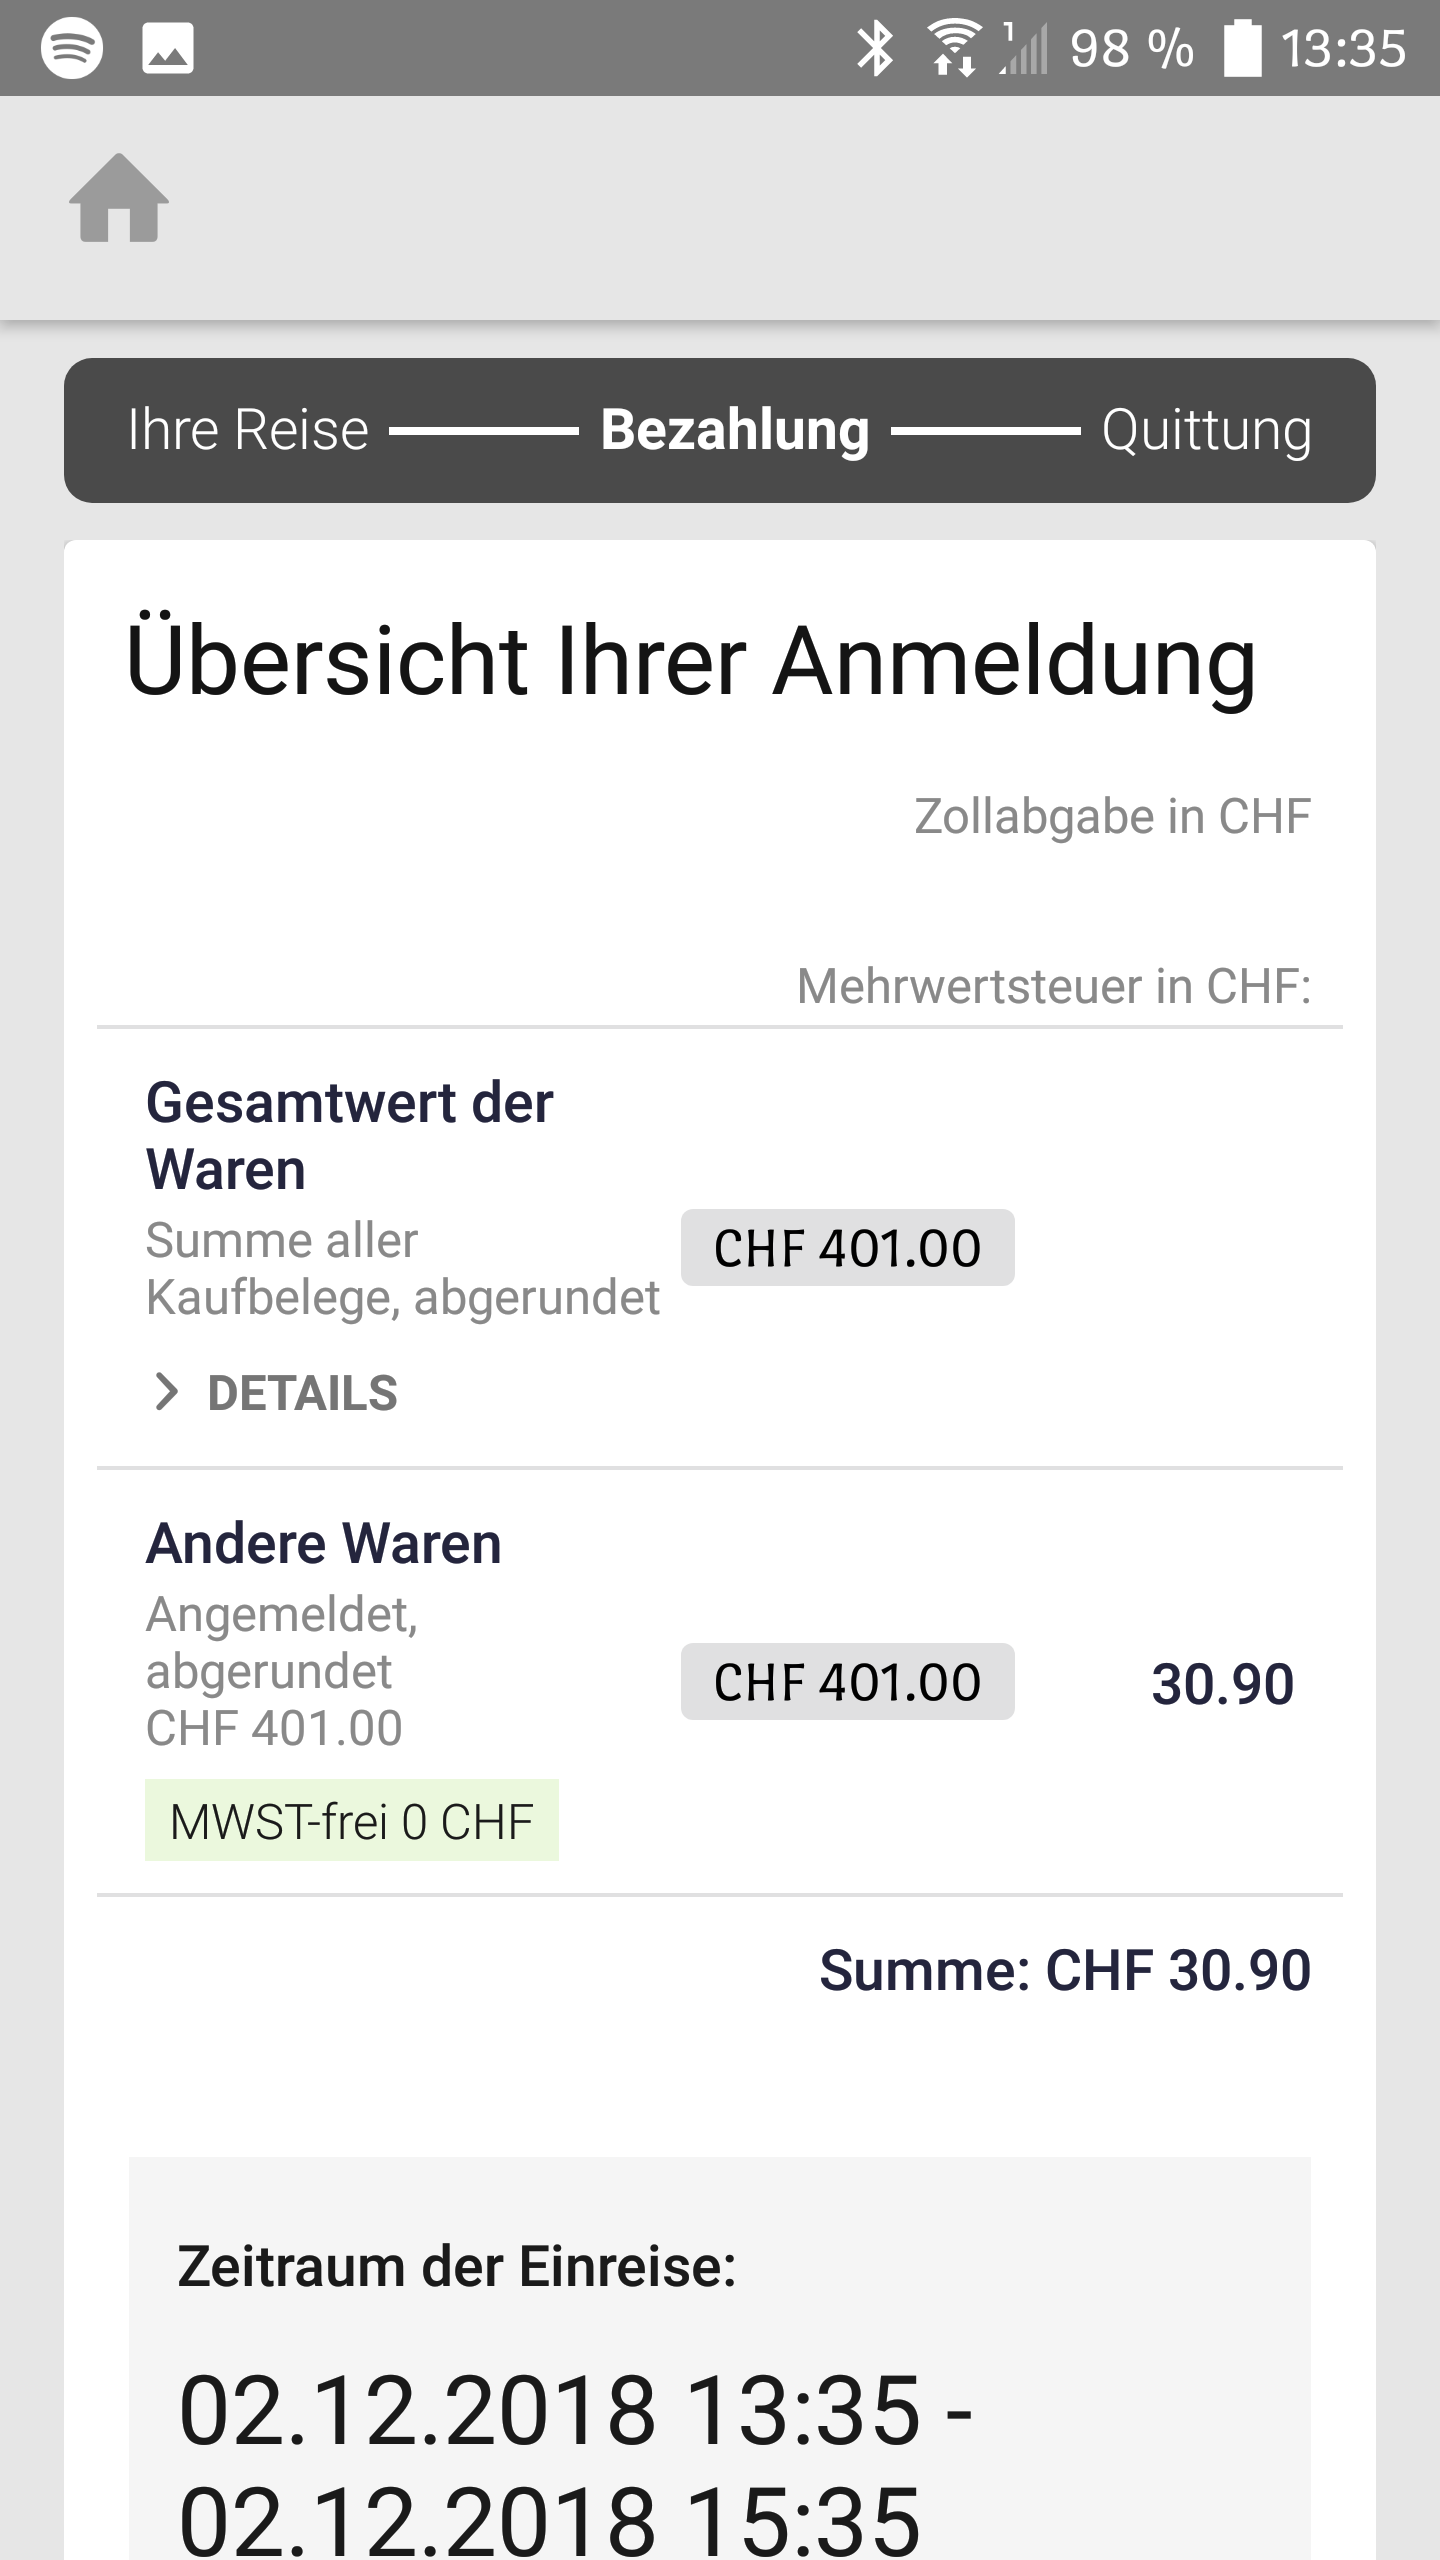
Task: Click the chevron beside DETAILS
Action: 166,1392
